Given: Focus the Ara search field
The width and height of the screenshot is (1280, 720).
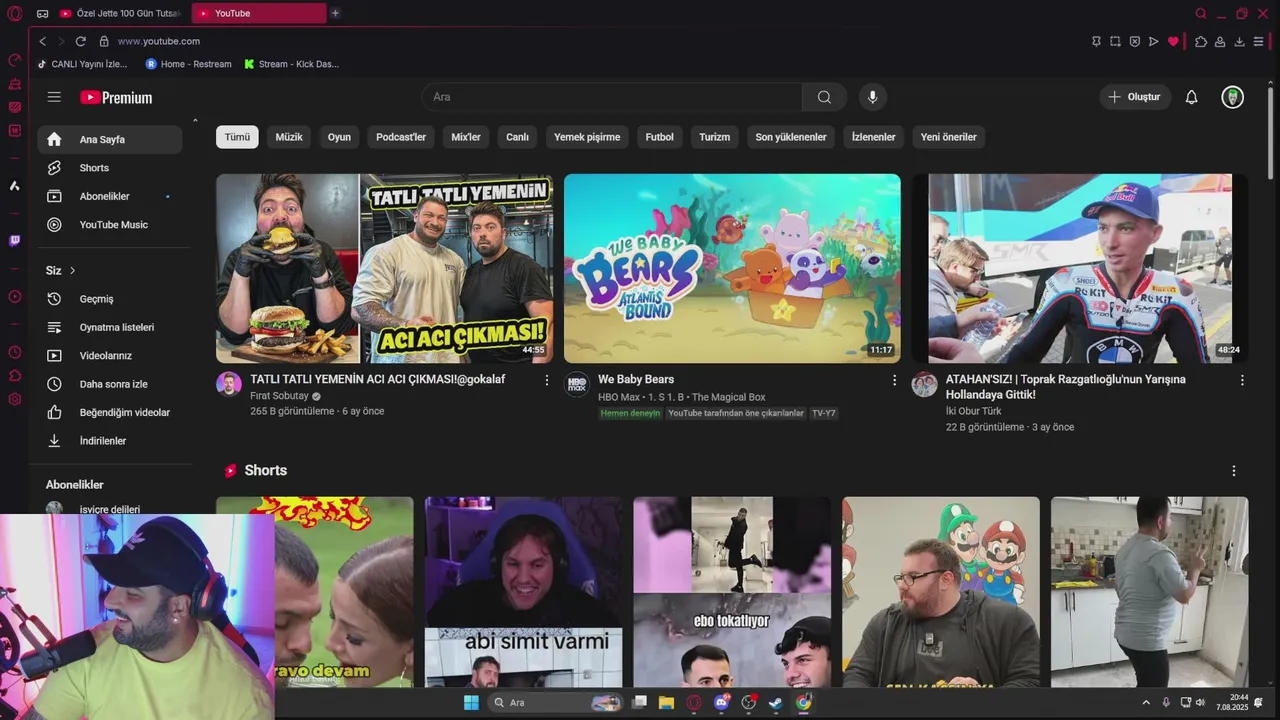Looking at the screenshot, I should (x=611, y=97).
